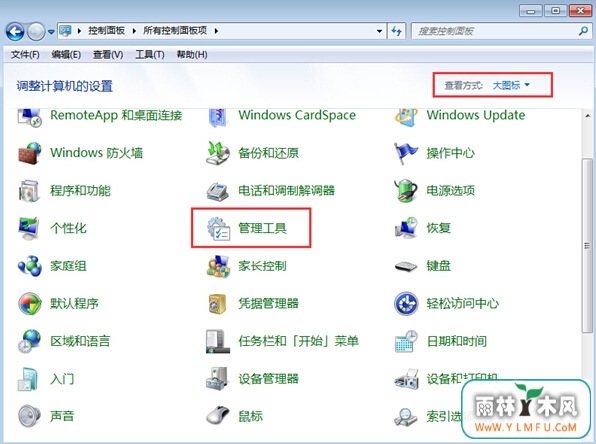Open the 文件(F) menu
The height and width of the screenshot is (444, 596).
25,55
